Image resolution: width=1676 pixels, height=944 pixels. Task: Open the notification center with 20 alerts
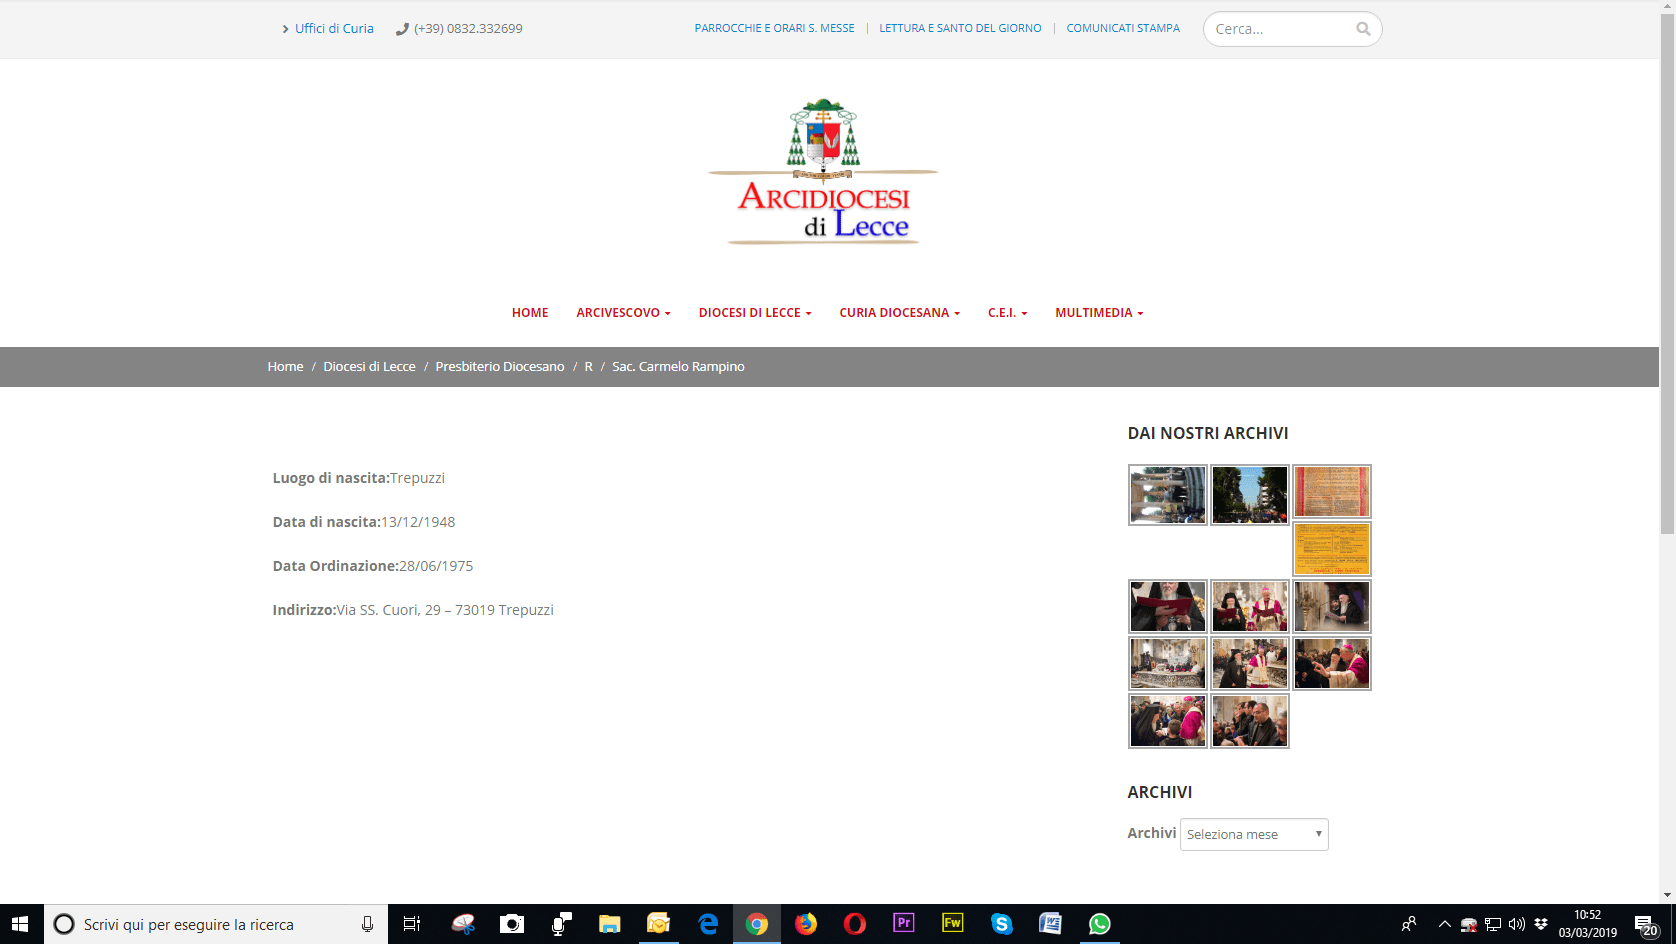coord(1646,925)
